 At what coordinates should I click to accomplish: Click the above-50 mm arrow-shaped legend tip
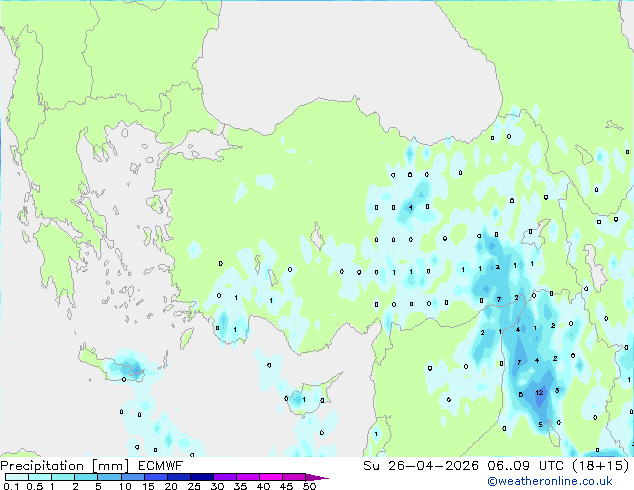point(317,477)
